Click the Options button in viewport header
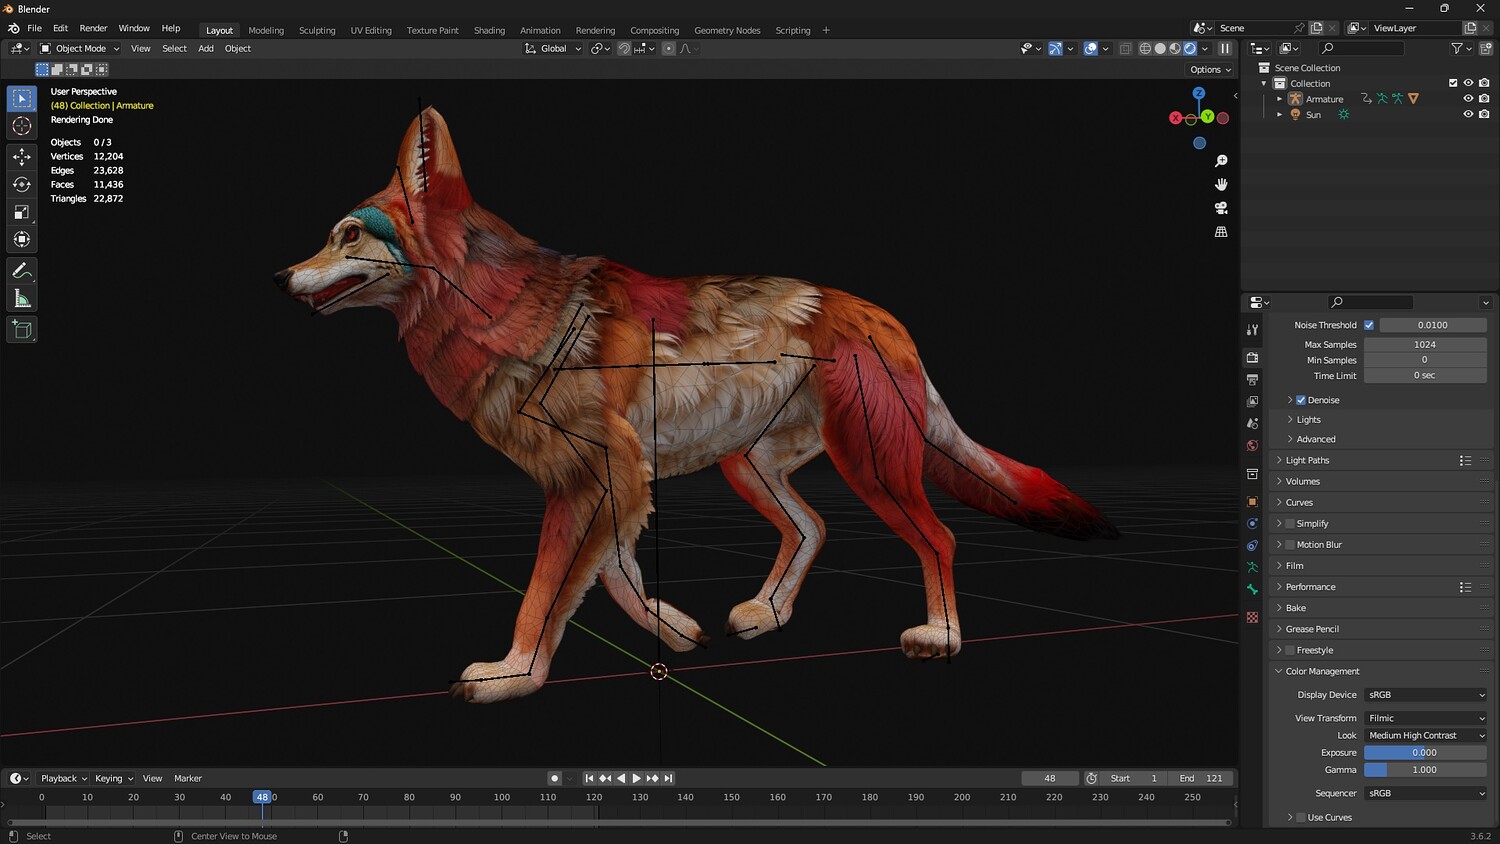This screenshot has width=1500, height=844. tap(1210, 70)
